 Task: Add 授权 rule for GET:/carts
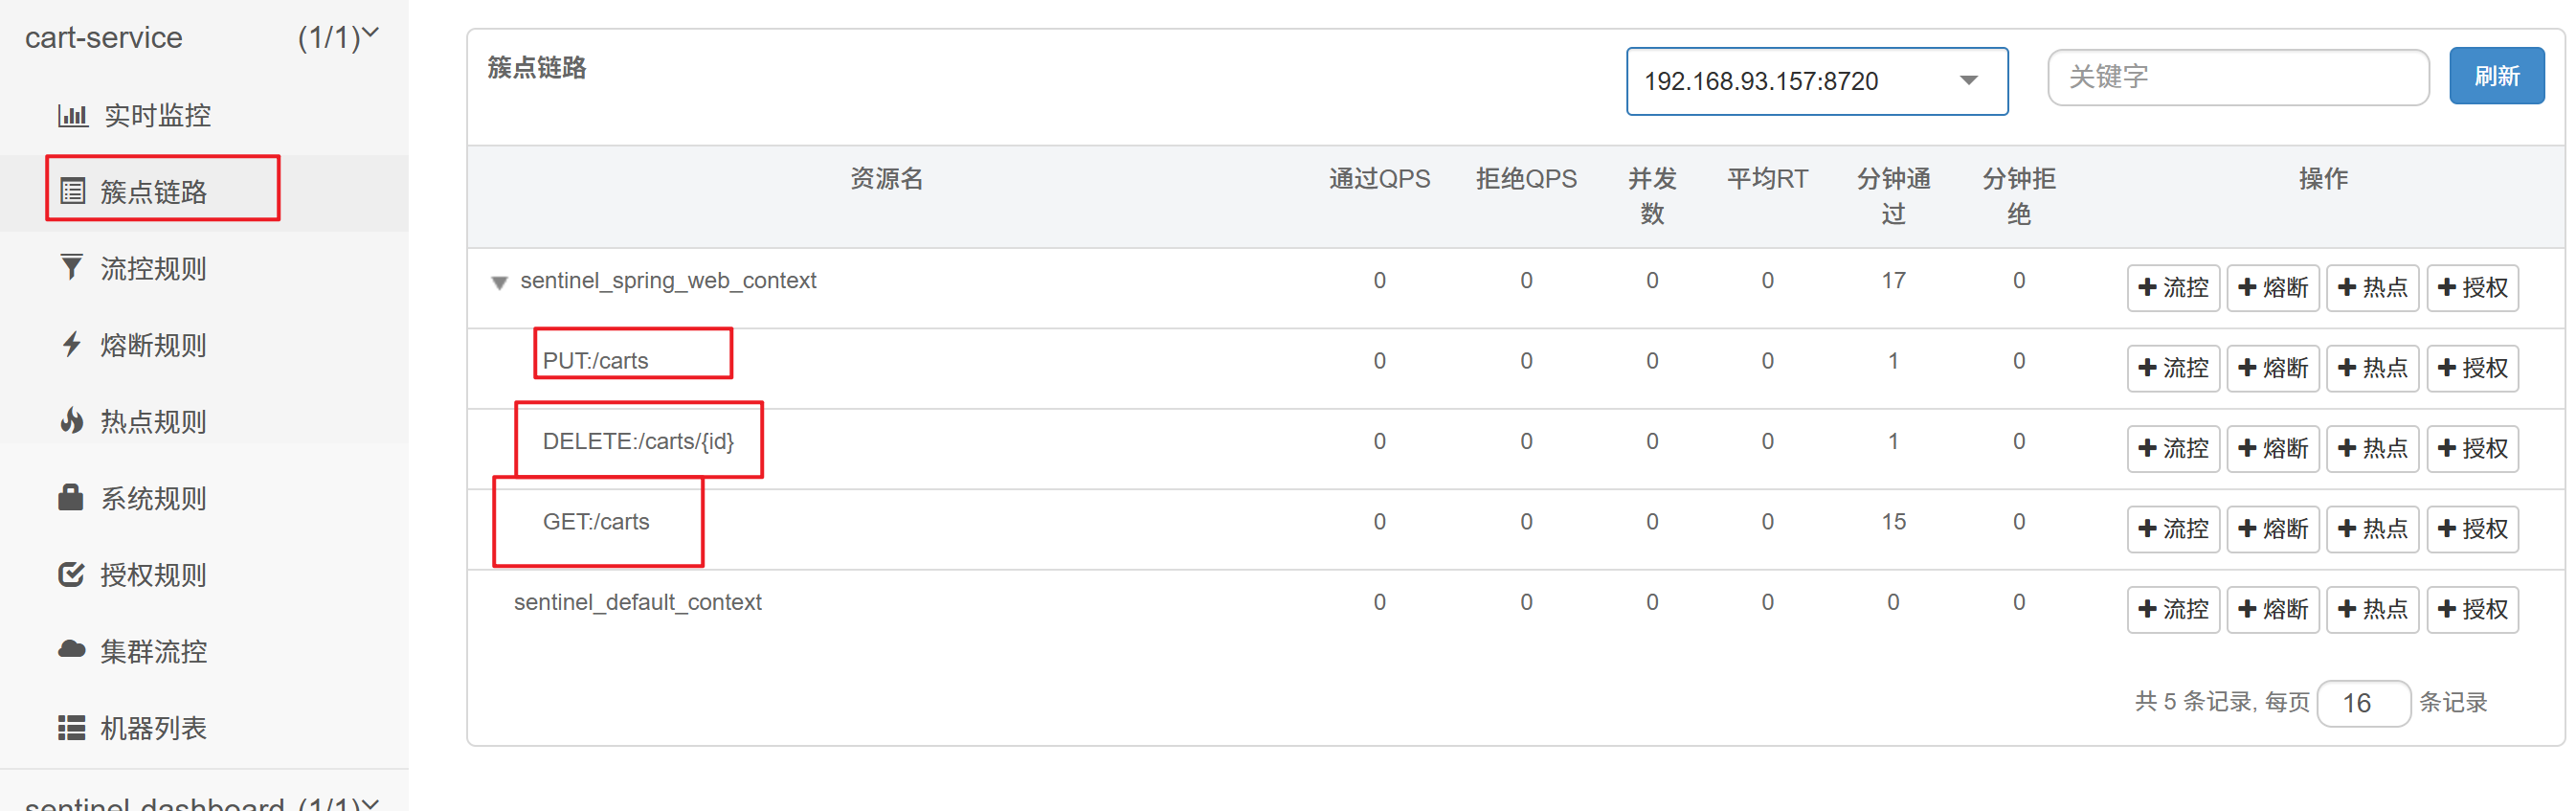[x=2473, y=529]
